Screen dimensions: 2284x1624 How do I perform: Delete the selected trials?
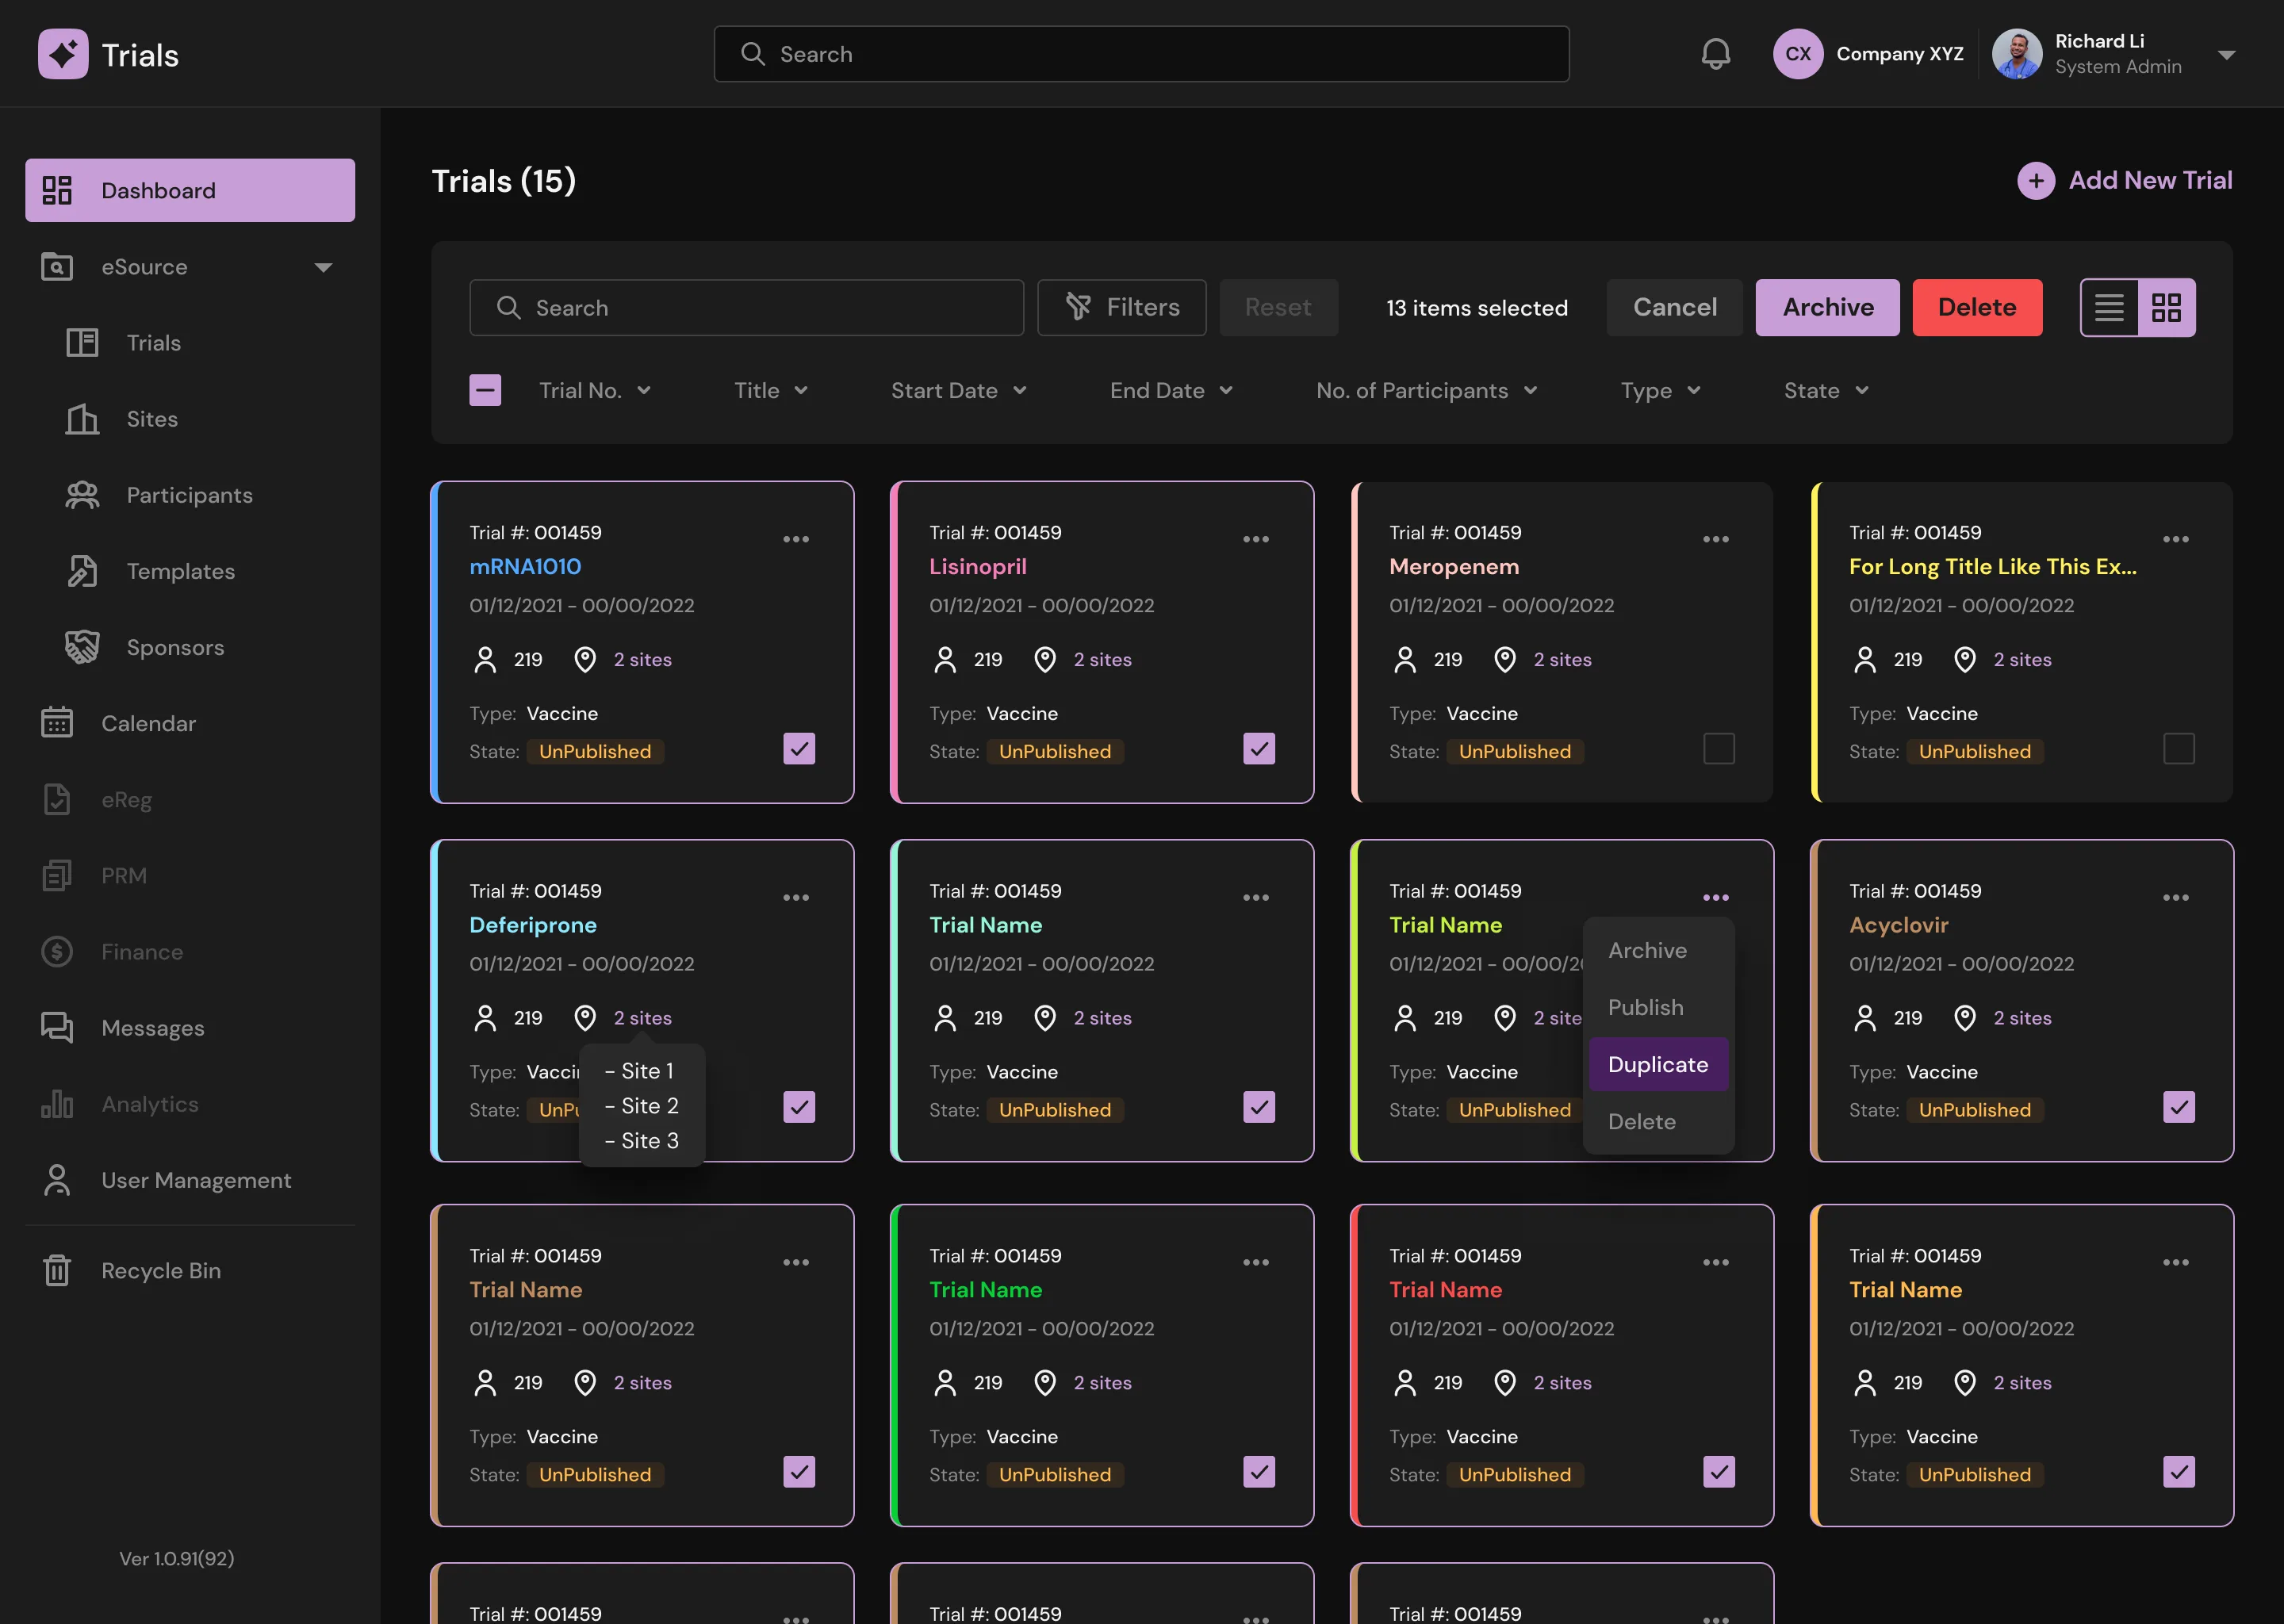pos(1977,308)
